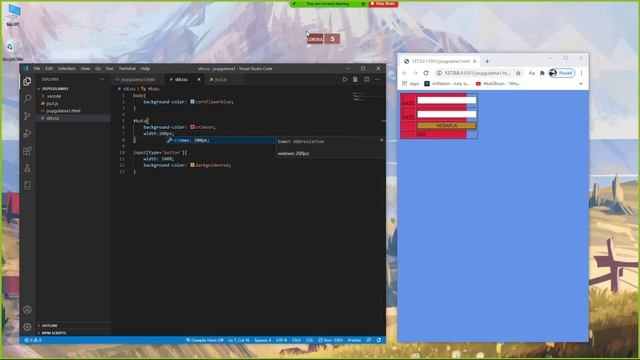The height and width of the screenshot is (360, 640).
Task: Expand the .vscode folder in Explorer
Action: point(52,96)
